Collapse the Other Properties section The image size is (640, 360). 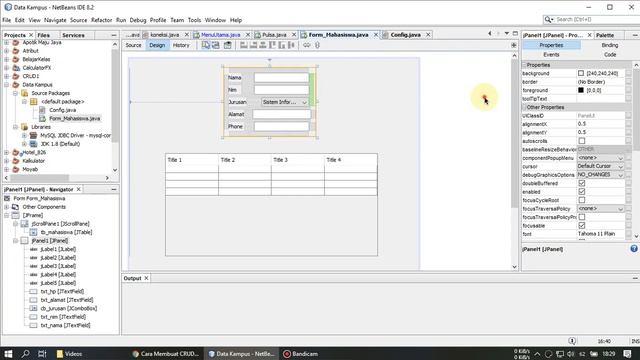click(524, 107)
